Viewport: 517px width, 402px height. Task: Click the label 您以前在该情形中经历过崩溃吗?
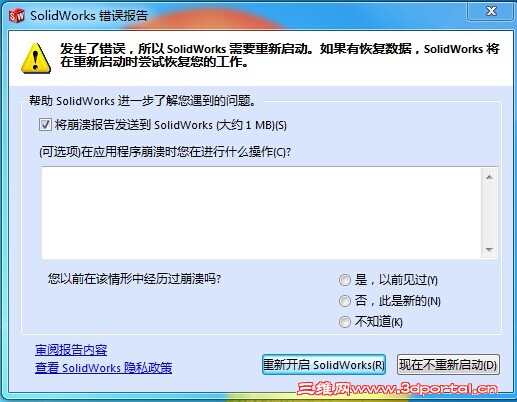(134, 279)
